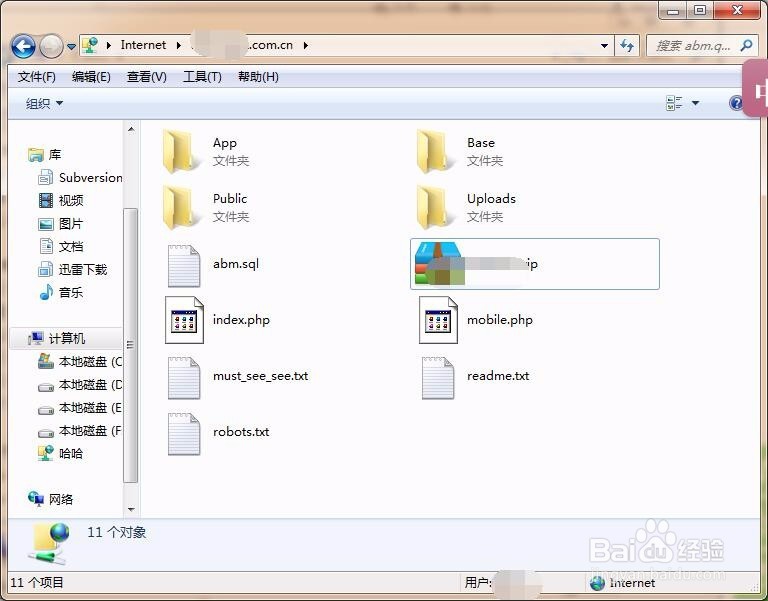The image size is (768, 601).
Task: Open 本地磁盘 (F drive)
Action: [x=80, y=431]
